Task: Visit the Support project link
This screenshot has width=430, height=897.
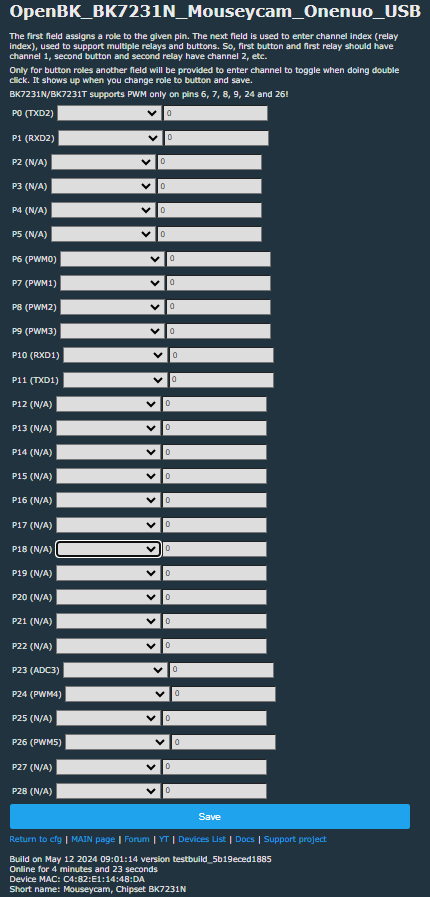Action: pyautogui.click(x=295, y=839)
